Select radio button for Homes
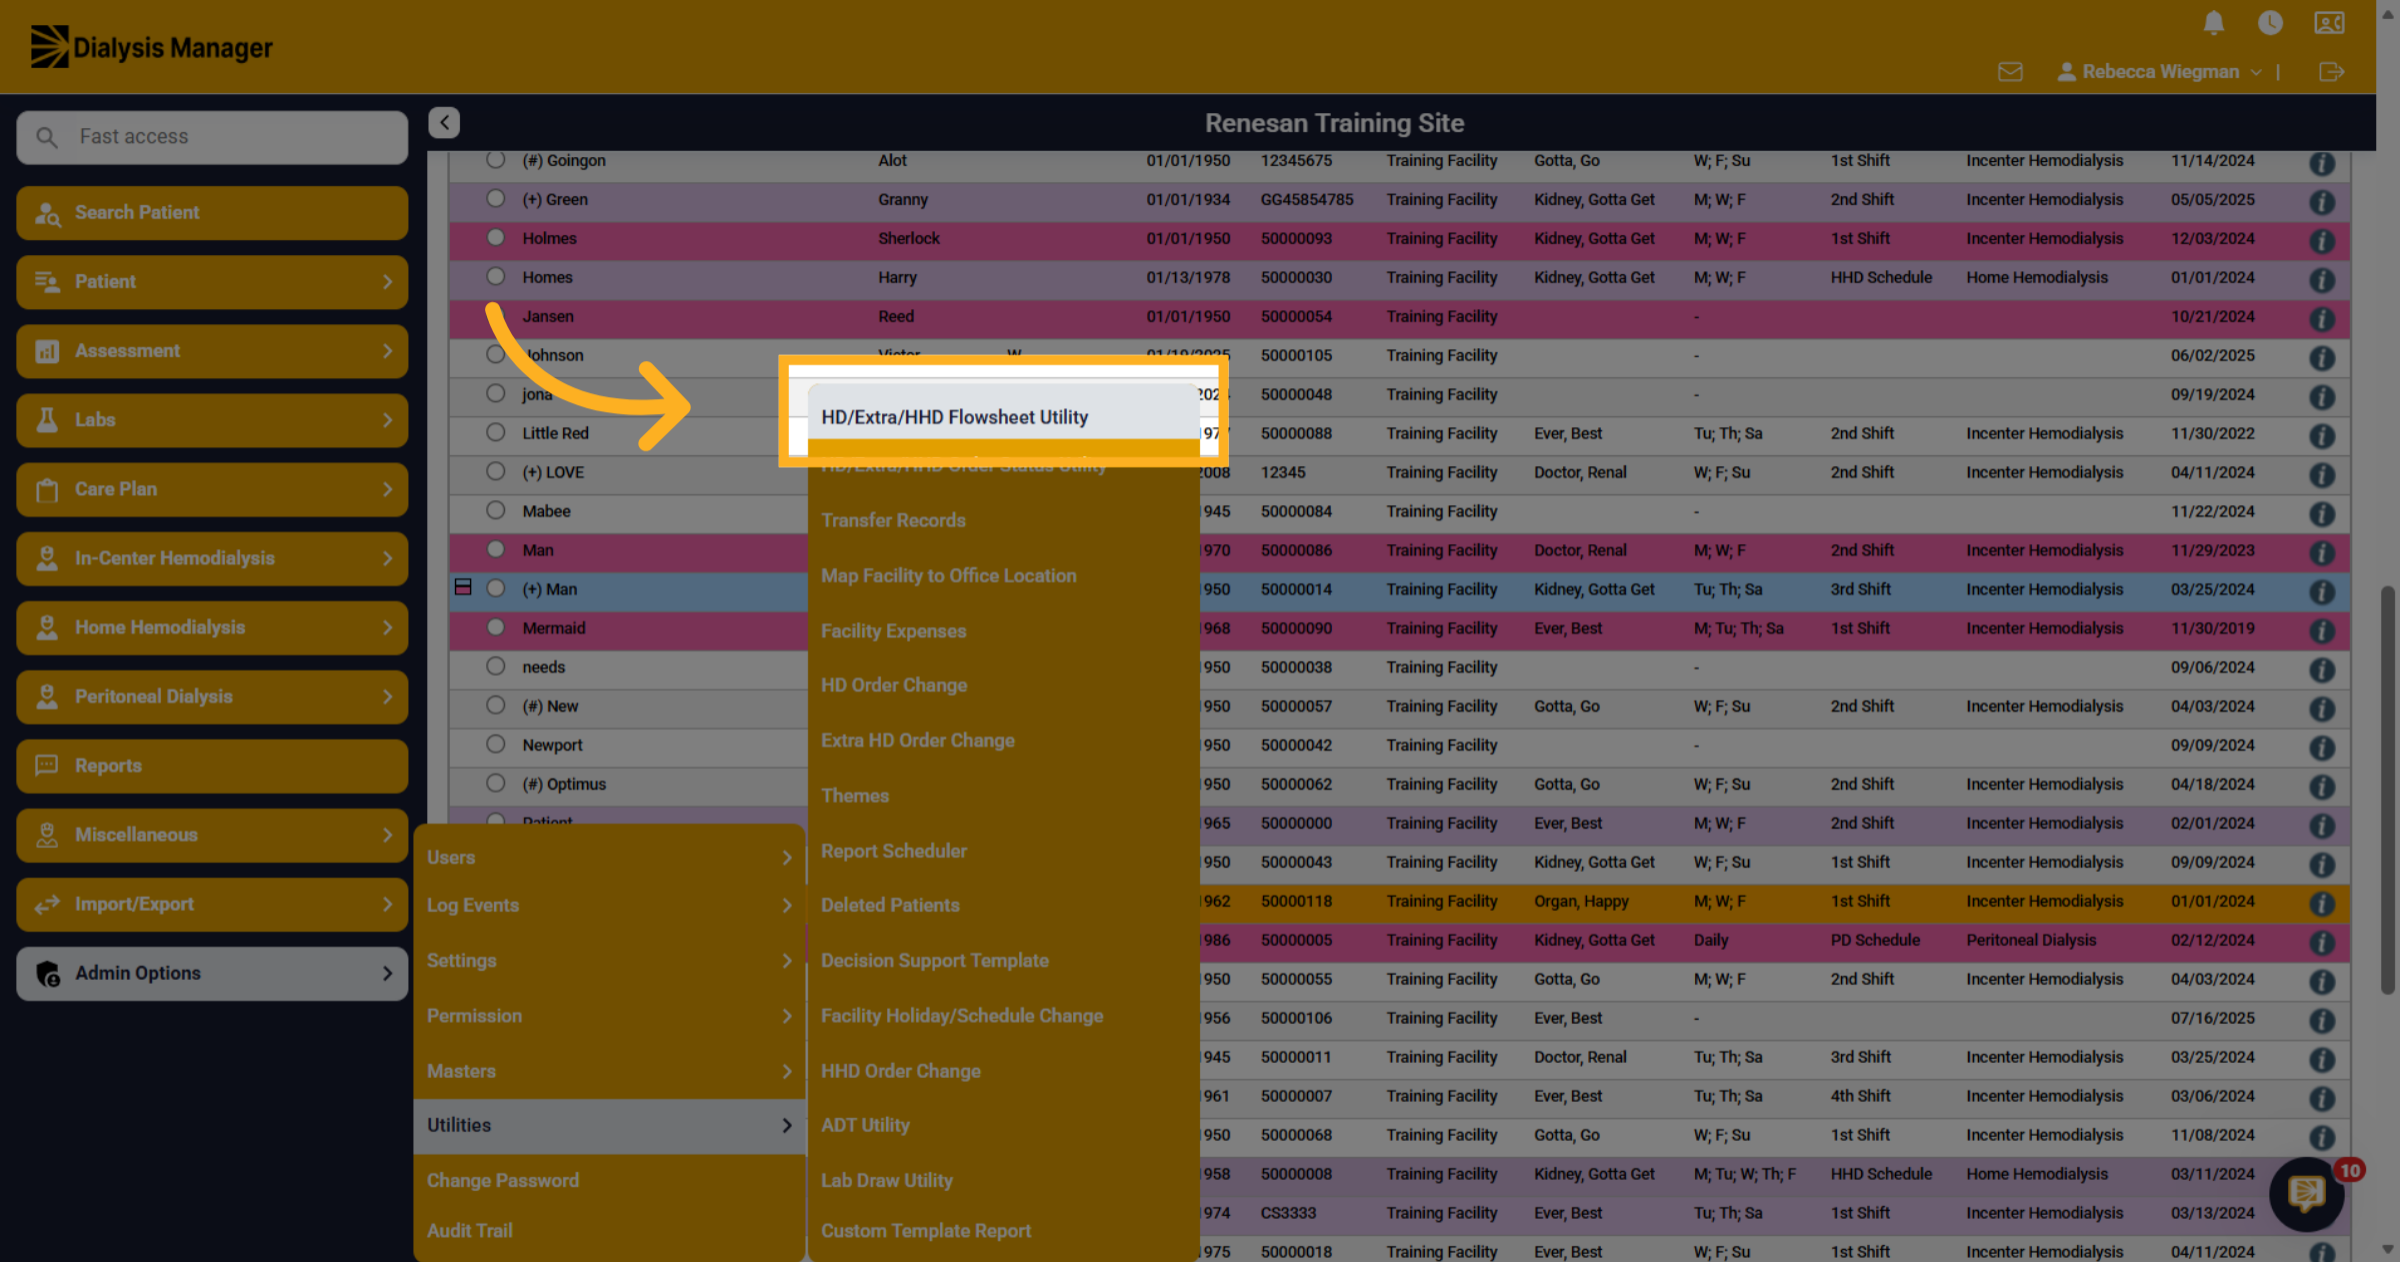 click(x=495, y=276)
